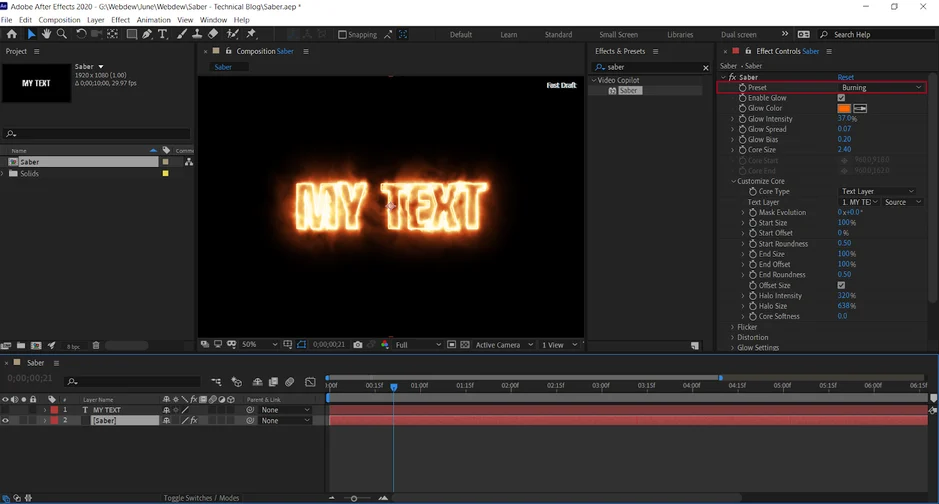Open the magnification dropdown showing 50%
The image size is (939, 504).
click(260, 345)
